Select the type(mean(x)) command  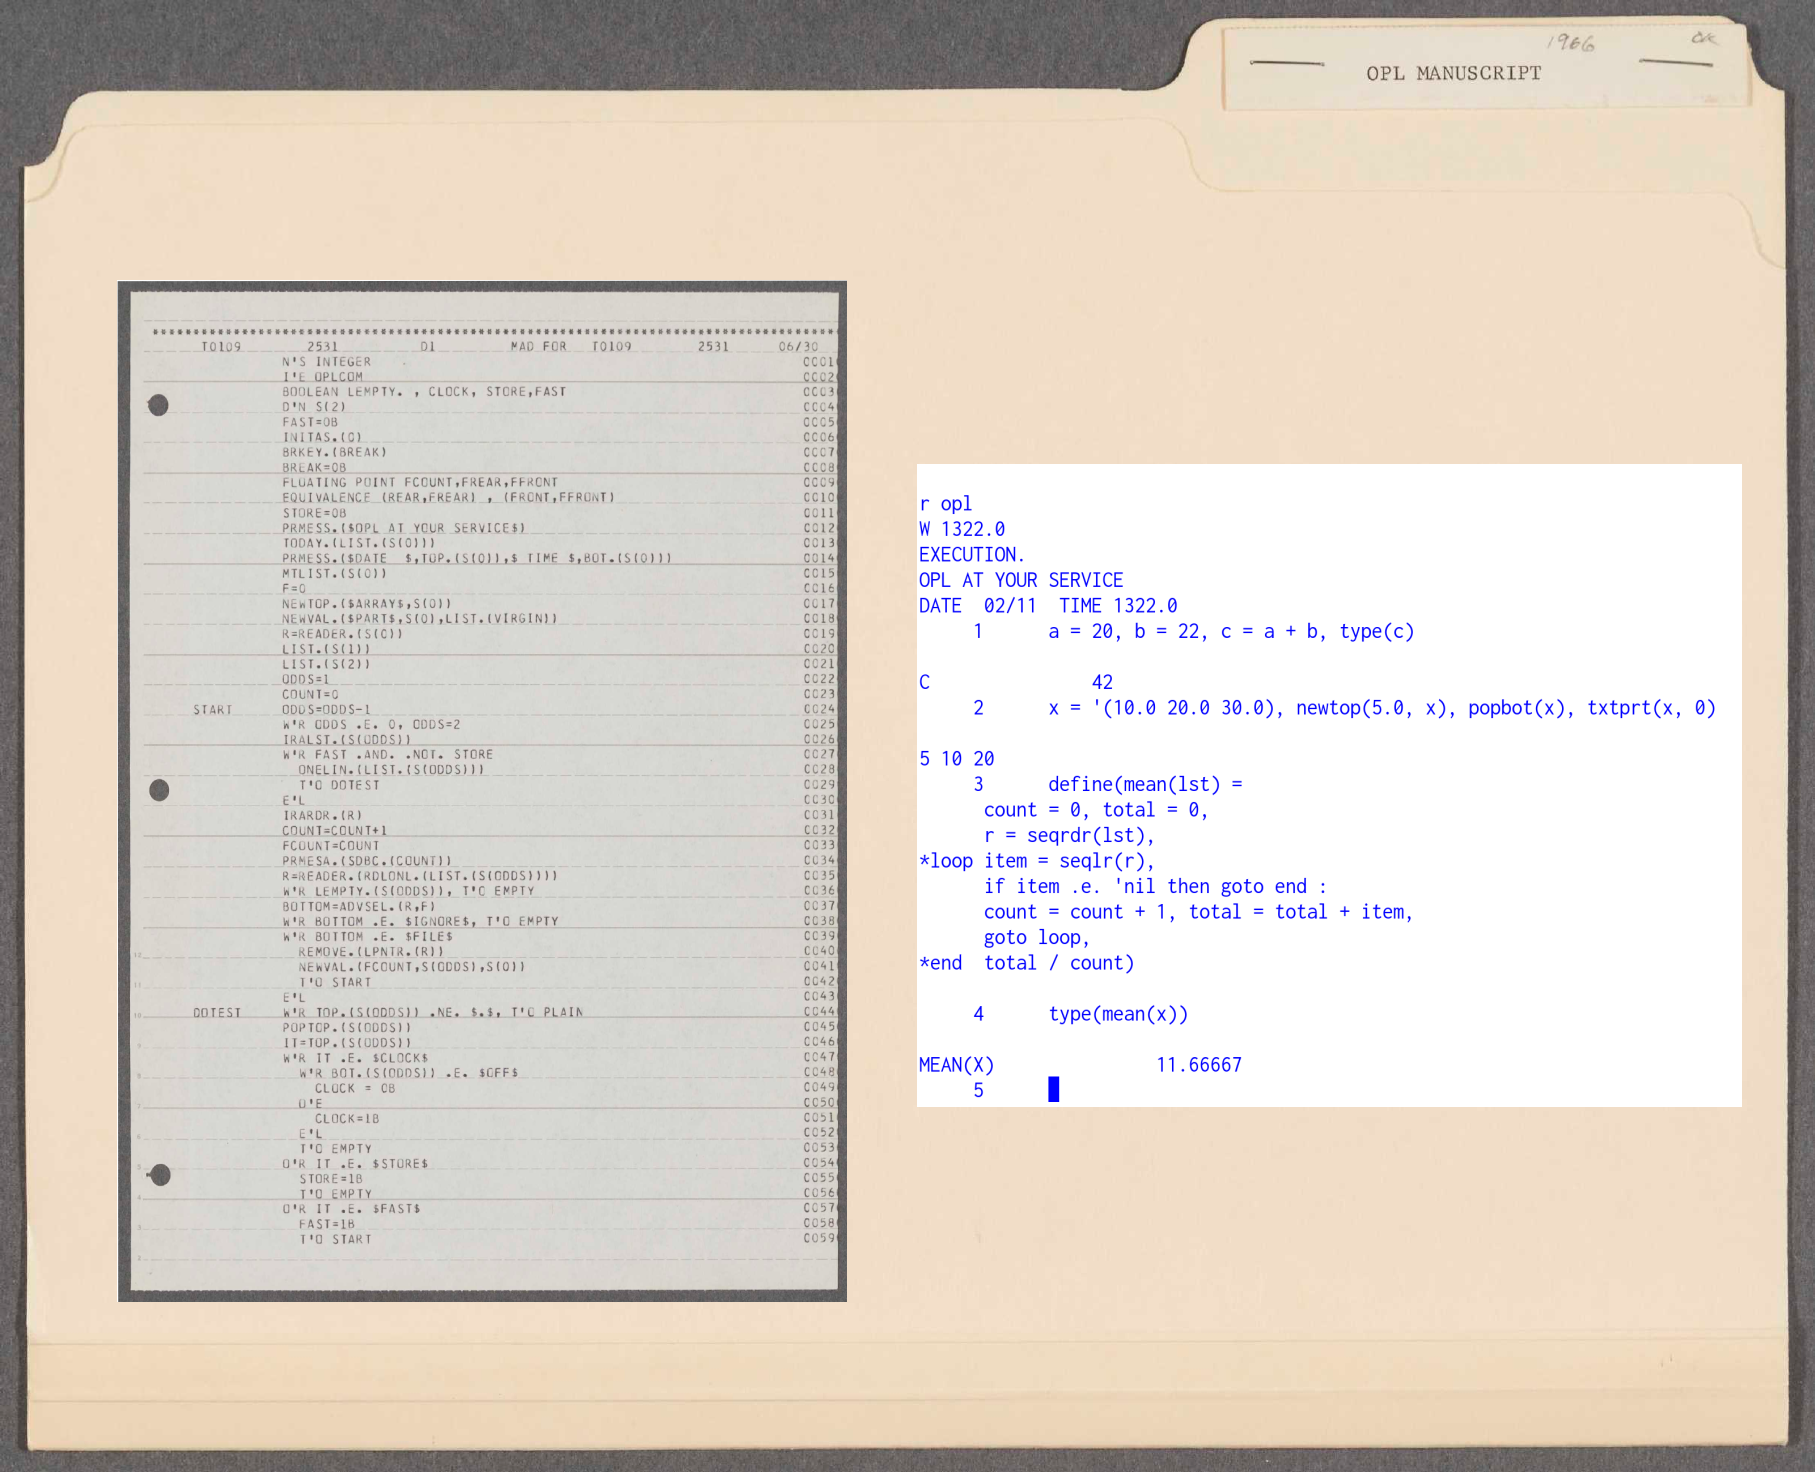(1118, 1014)
